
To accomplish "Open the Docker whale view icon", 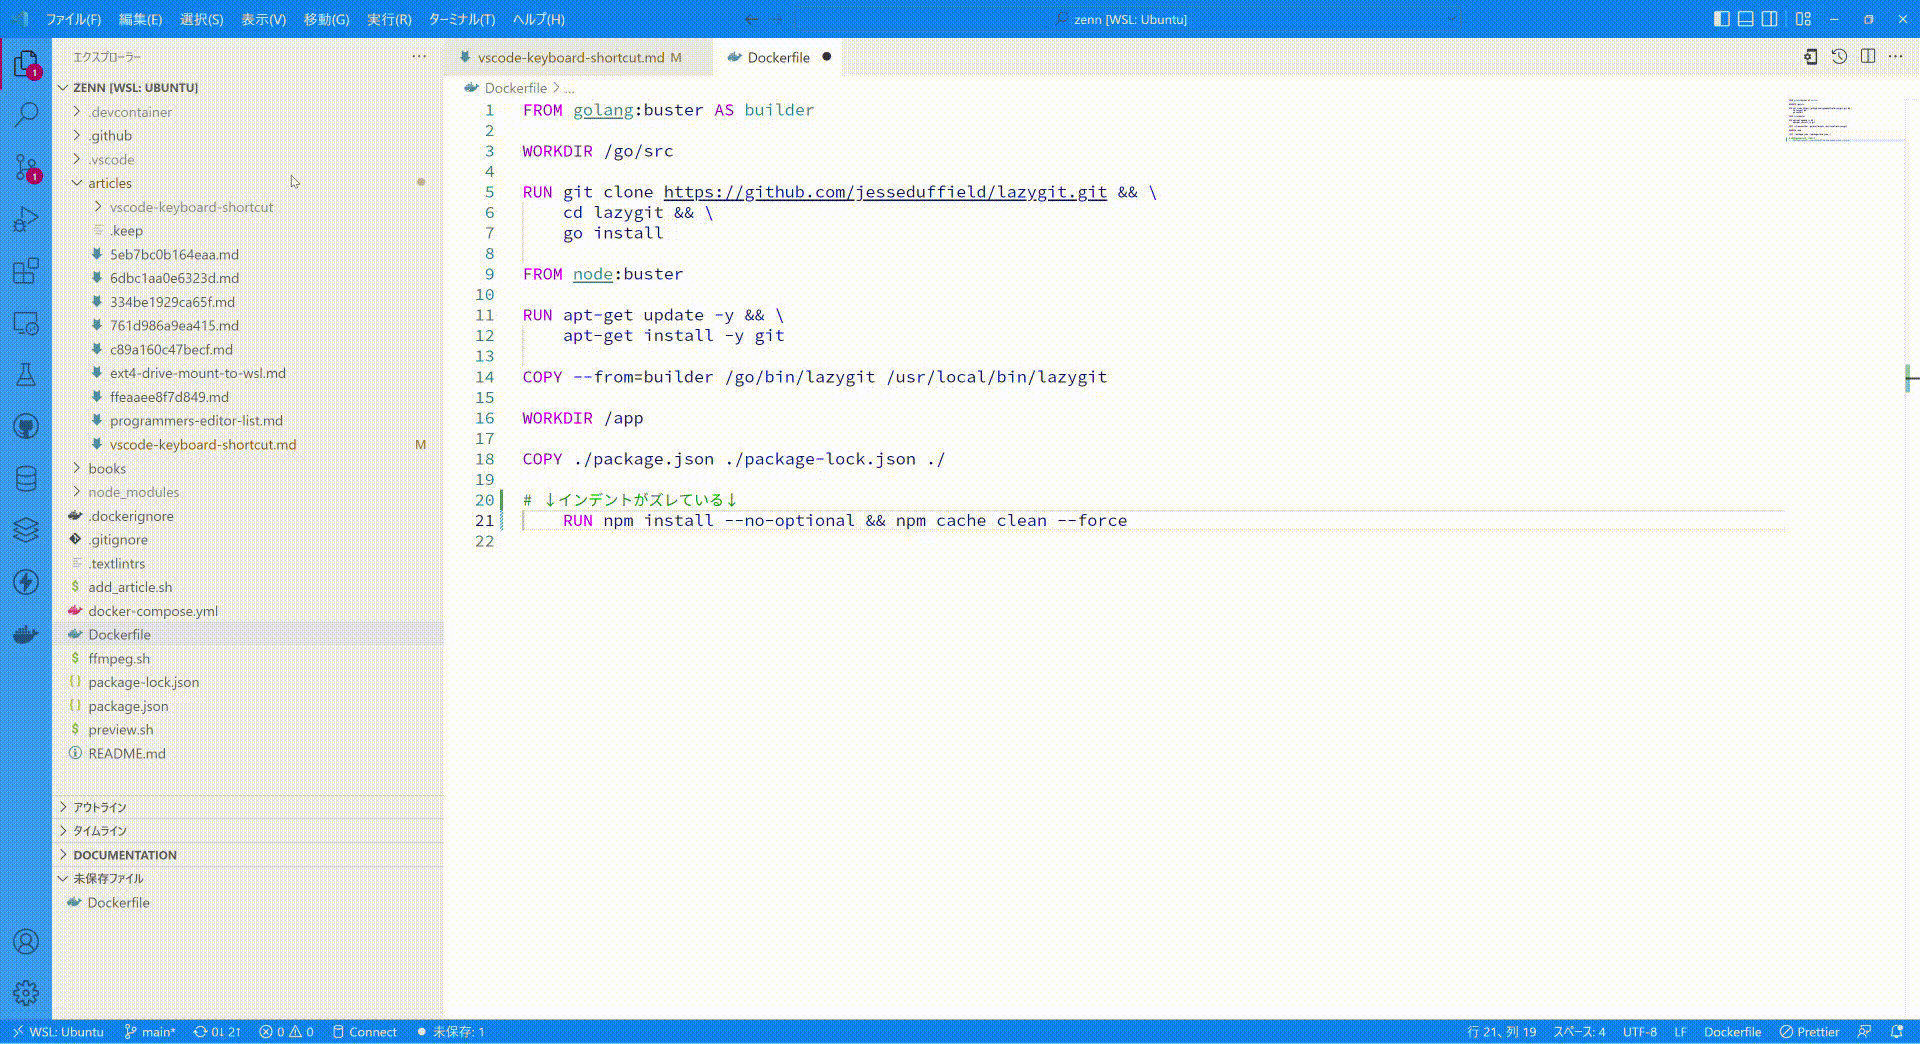I will click(26, 634).
